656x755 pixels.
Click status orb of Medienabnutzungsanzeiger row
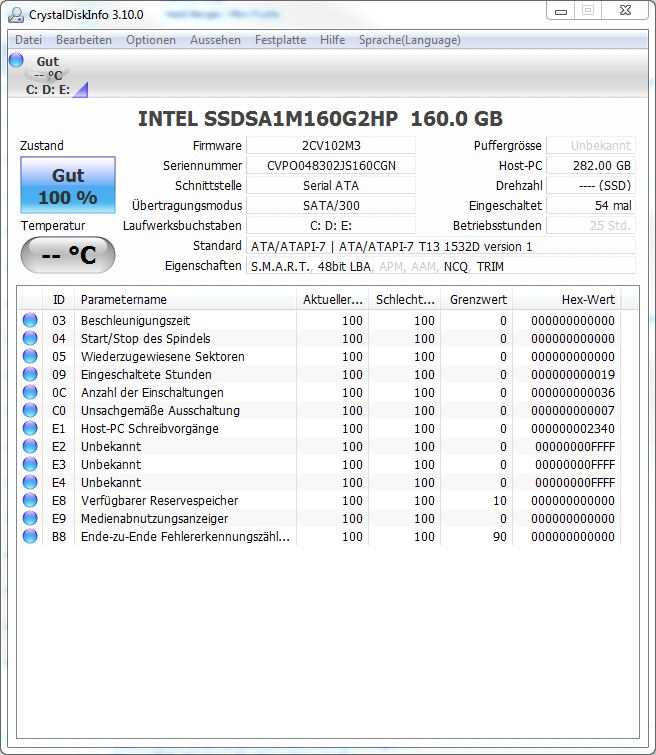pyautogui.click(x=30, y=518)
